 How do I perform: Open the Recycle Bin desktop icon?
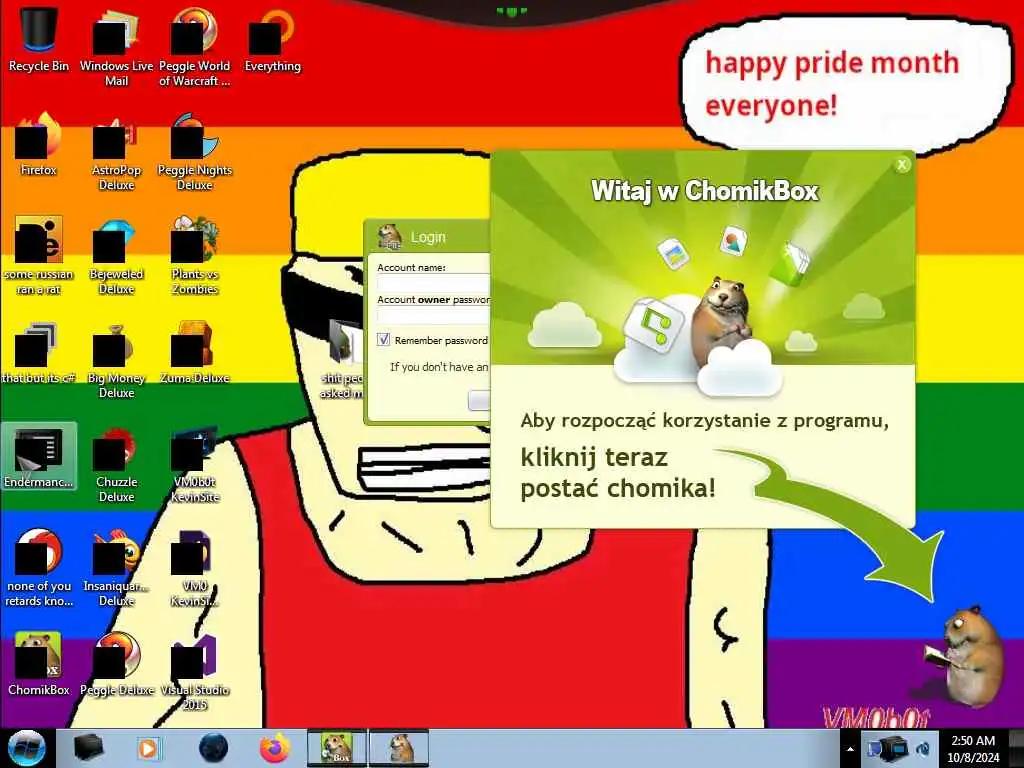(39, 40)
